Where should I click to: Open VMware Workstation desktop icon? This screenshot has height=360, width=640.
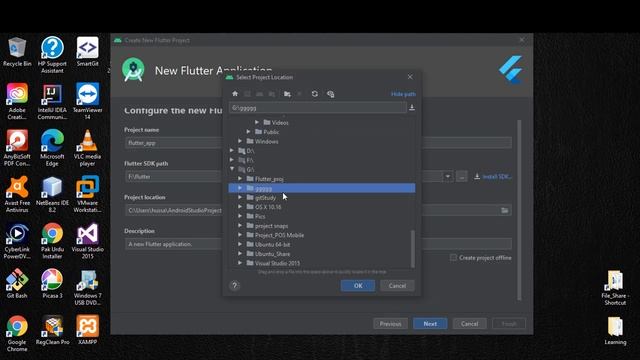point(87,194)
